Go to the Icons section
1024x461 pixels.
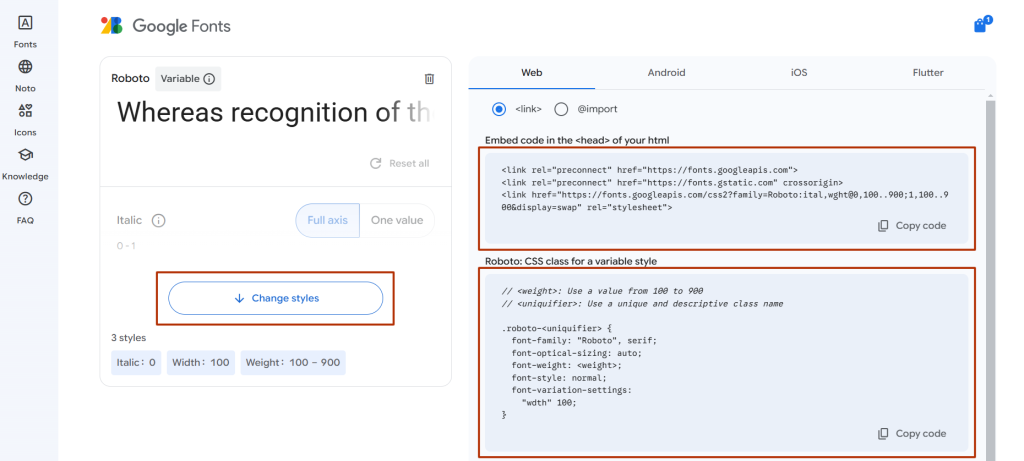coord(25,119)
